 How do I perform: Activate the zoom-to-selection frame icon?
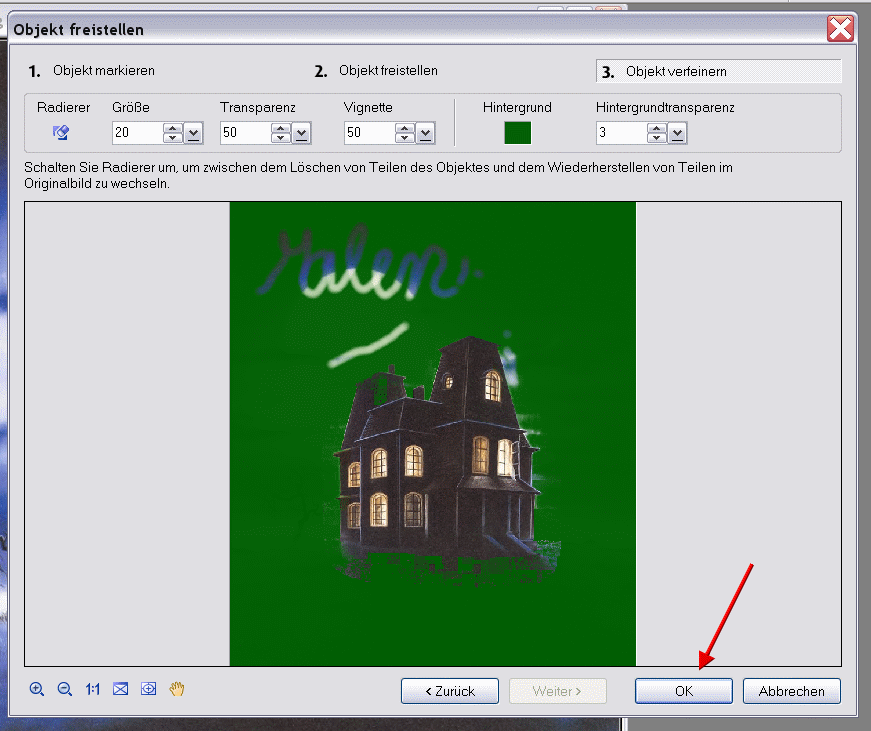click(148, 689)
